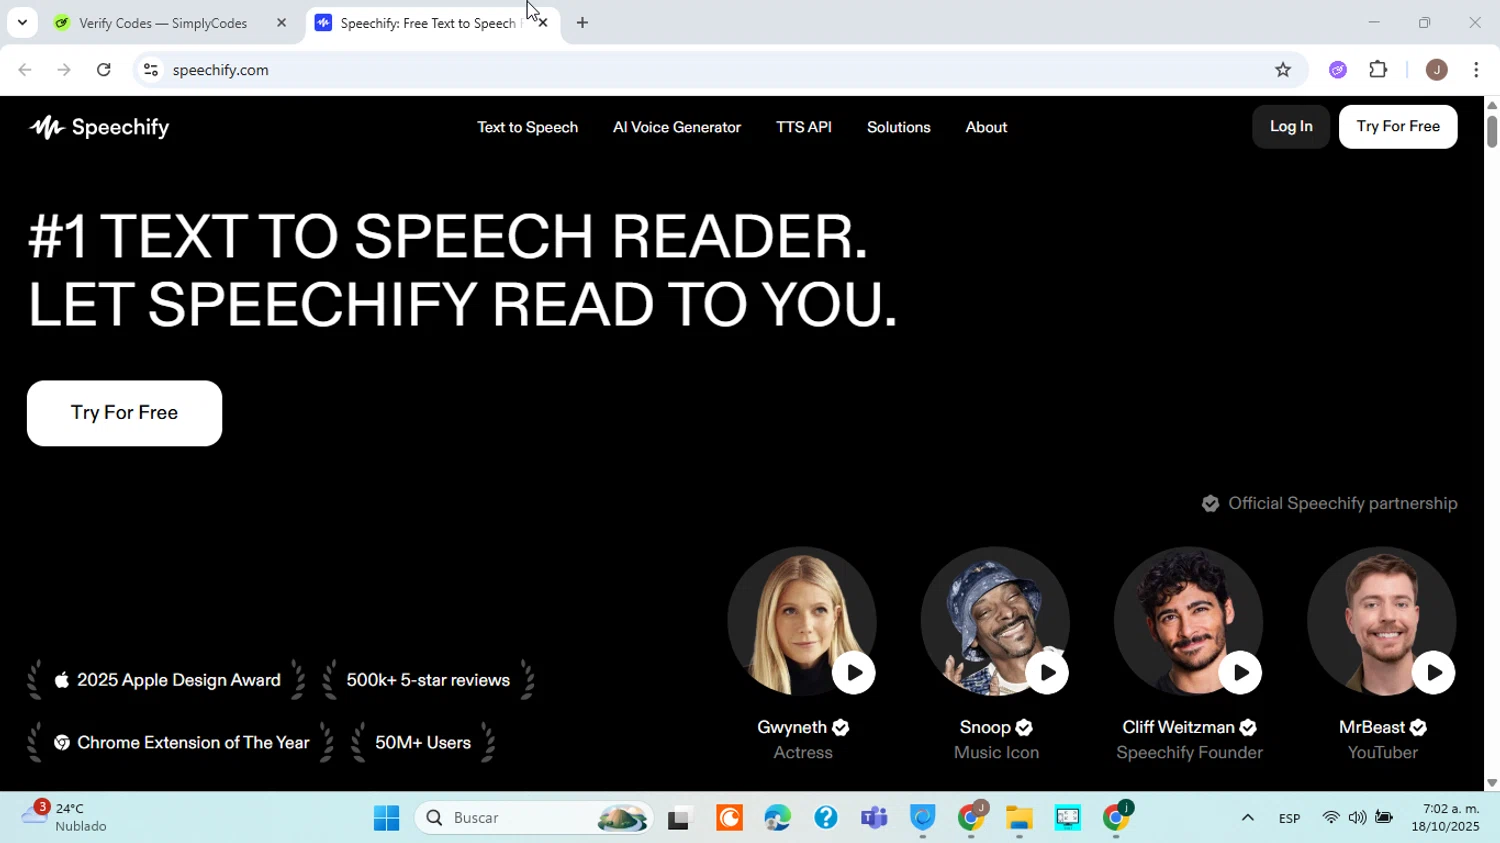Close the Verify Codes SimplyCodes tab

pyautogui.click(x=281, y=23)
